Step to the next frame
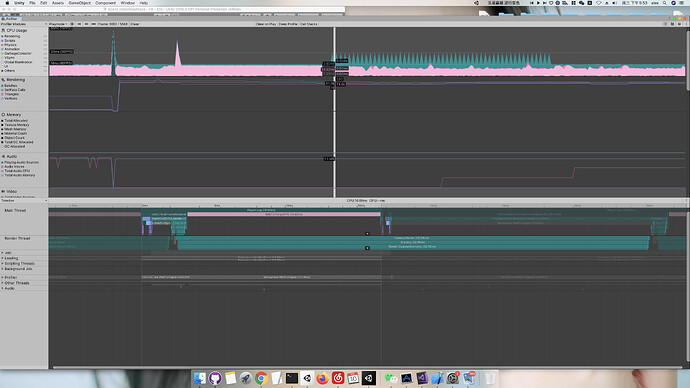 click(x=86, y=24)
